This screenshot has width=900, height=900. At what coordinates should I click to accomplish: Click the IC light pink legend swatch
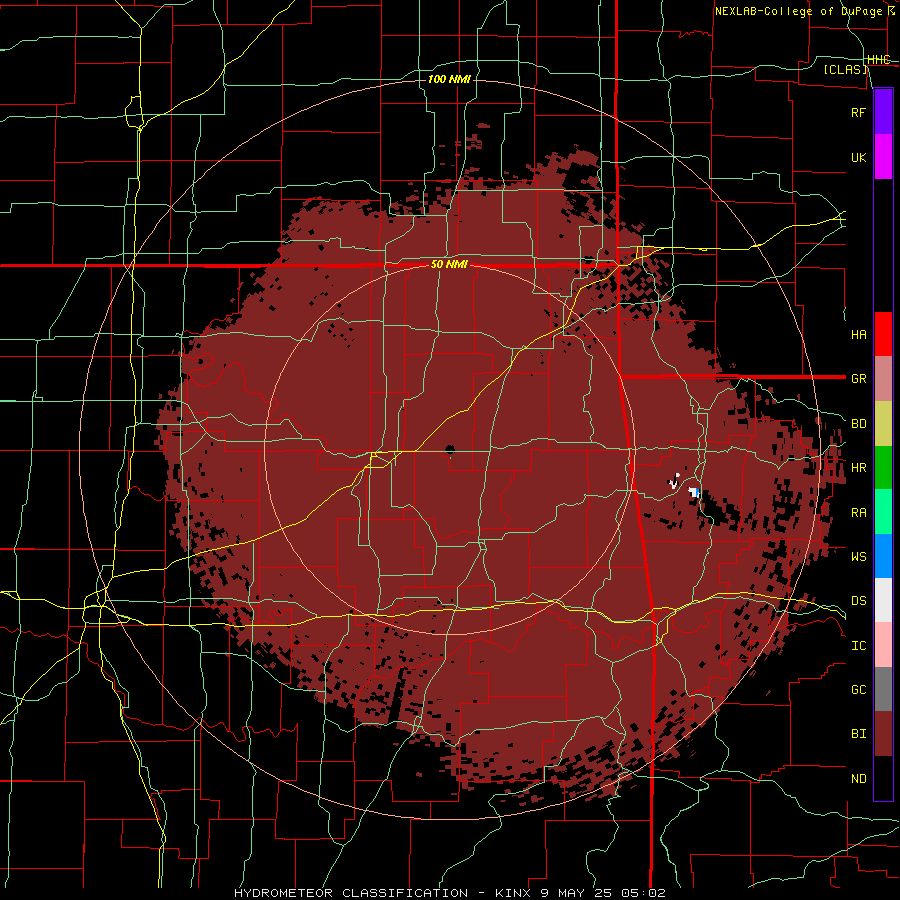tap(883, 645)
